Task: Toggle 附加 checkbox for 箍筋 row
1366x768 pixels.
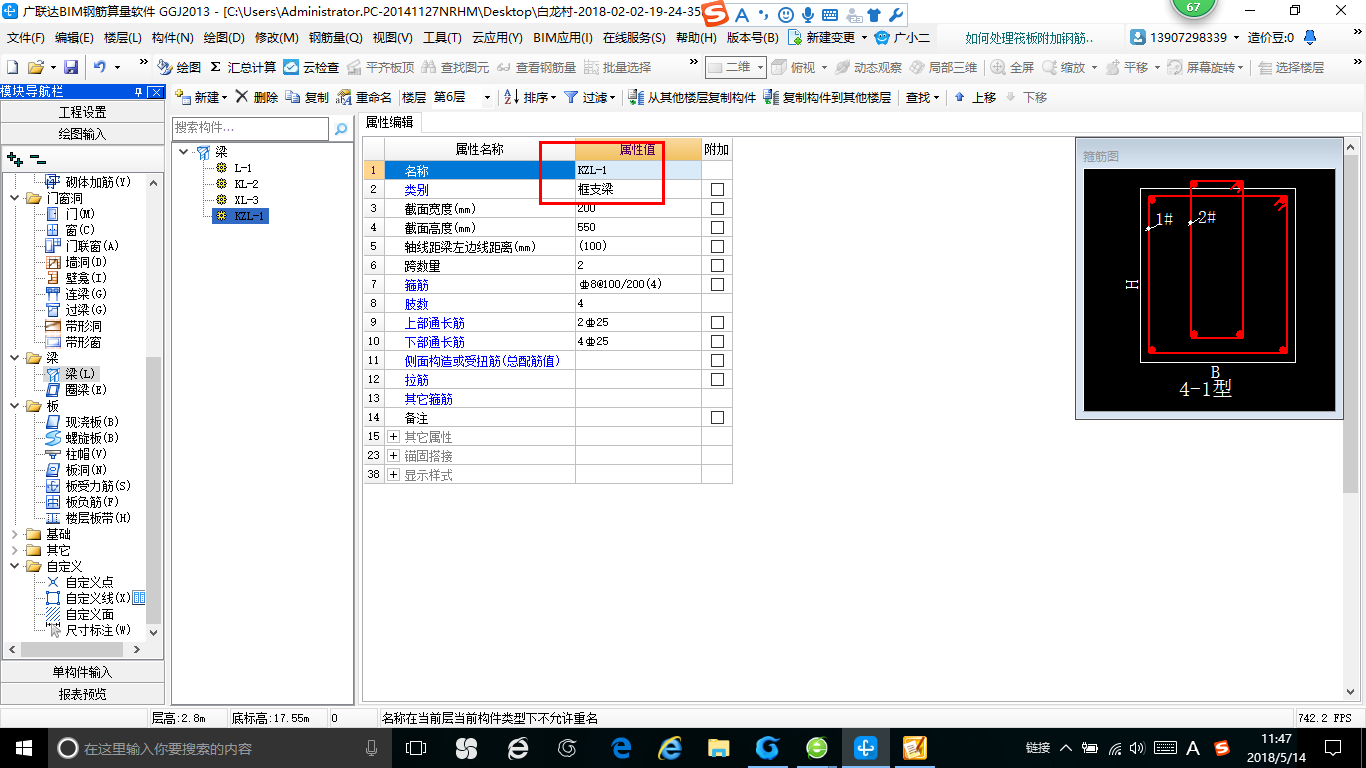Action: click(717, 285)
